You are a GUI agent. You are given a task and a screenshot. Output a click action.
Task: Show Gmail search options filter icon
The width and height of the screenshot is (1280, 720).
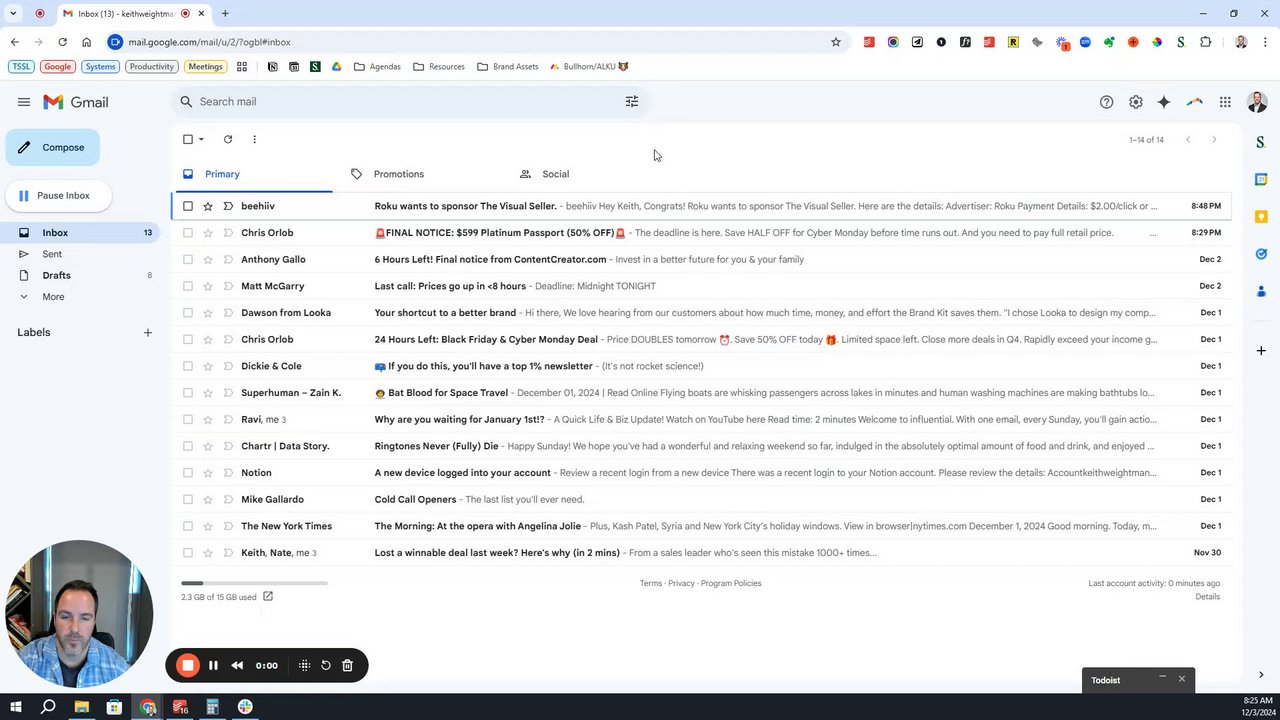click(632, 101)
